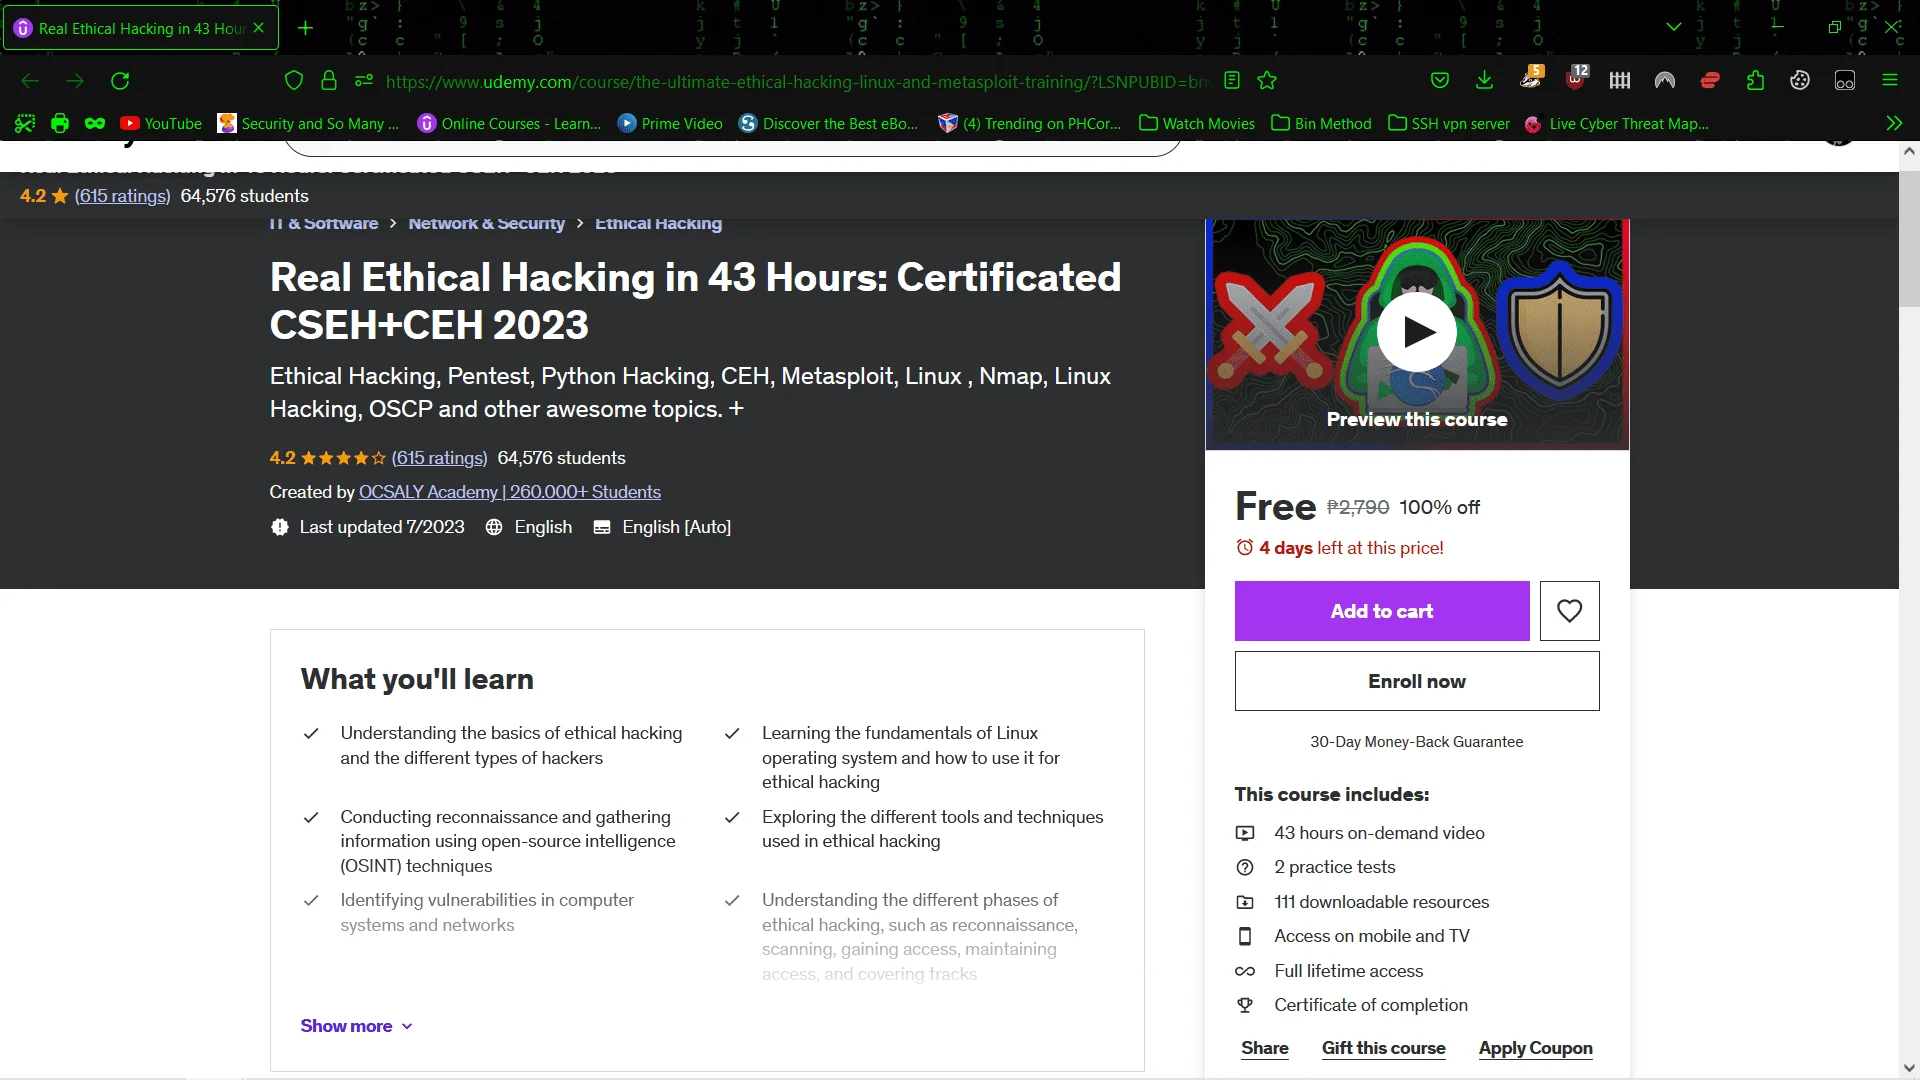The image size is (1920, 1080).
Task: Open a new browser tab
Action: pyautogui.click(x=305, y=28)
